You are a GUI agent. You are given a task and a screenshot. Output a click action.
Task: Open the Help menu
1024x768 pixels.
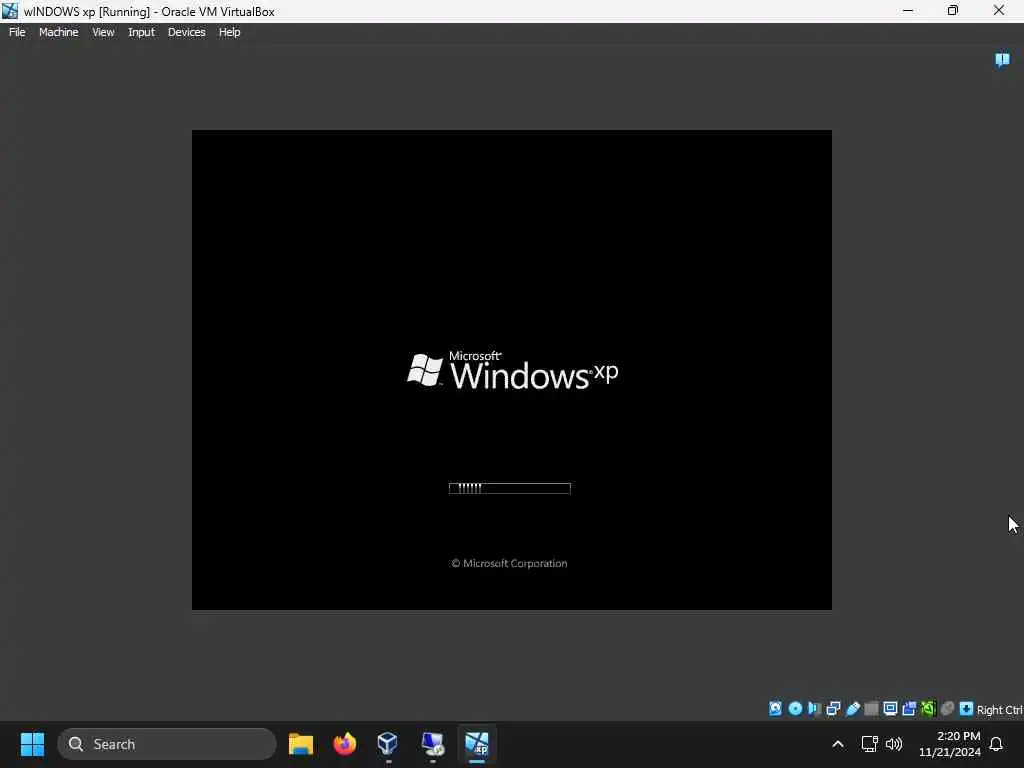[229, 32]
